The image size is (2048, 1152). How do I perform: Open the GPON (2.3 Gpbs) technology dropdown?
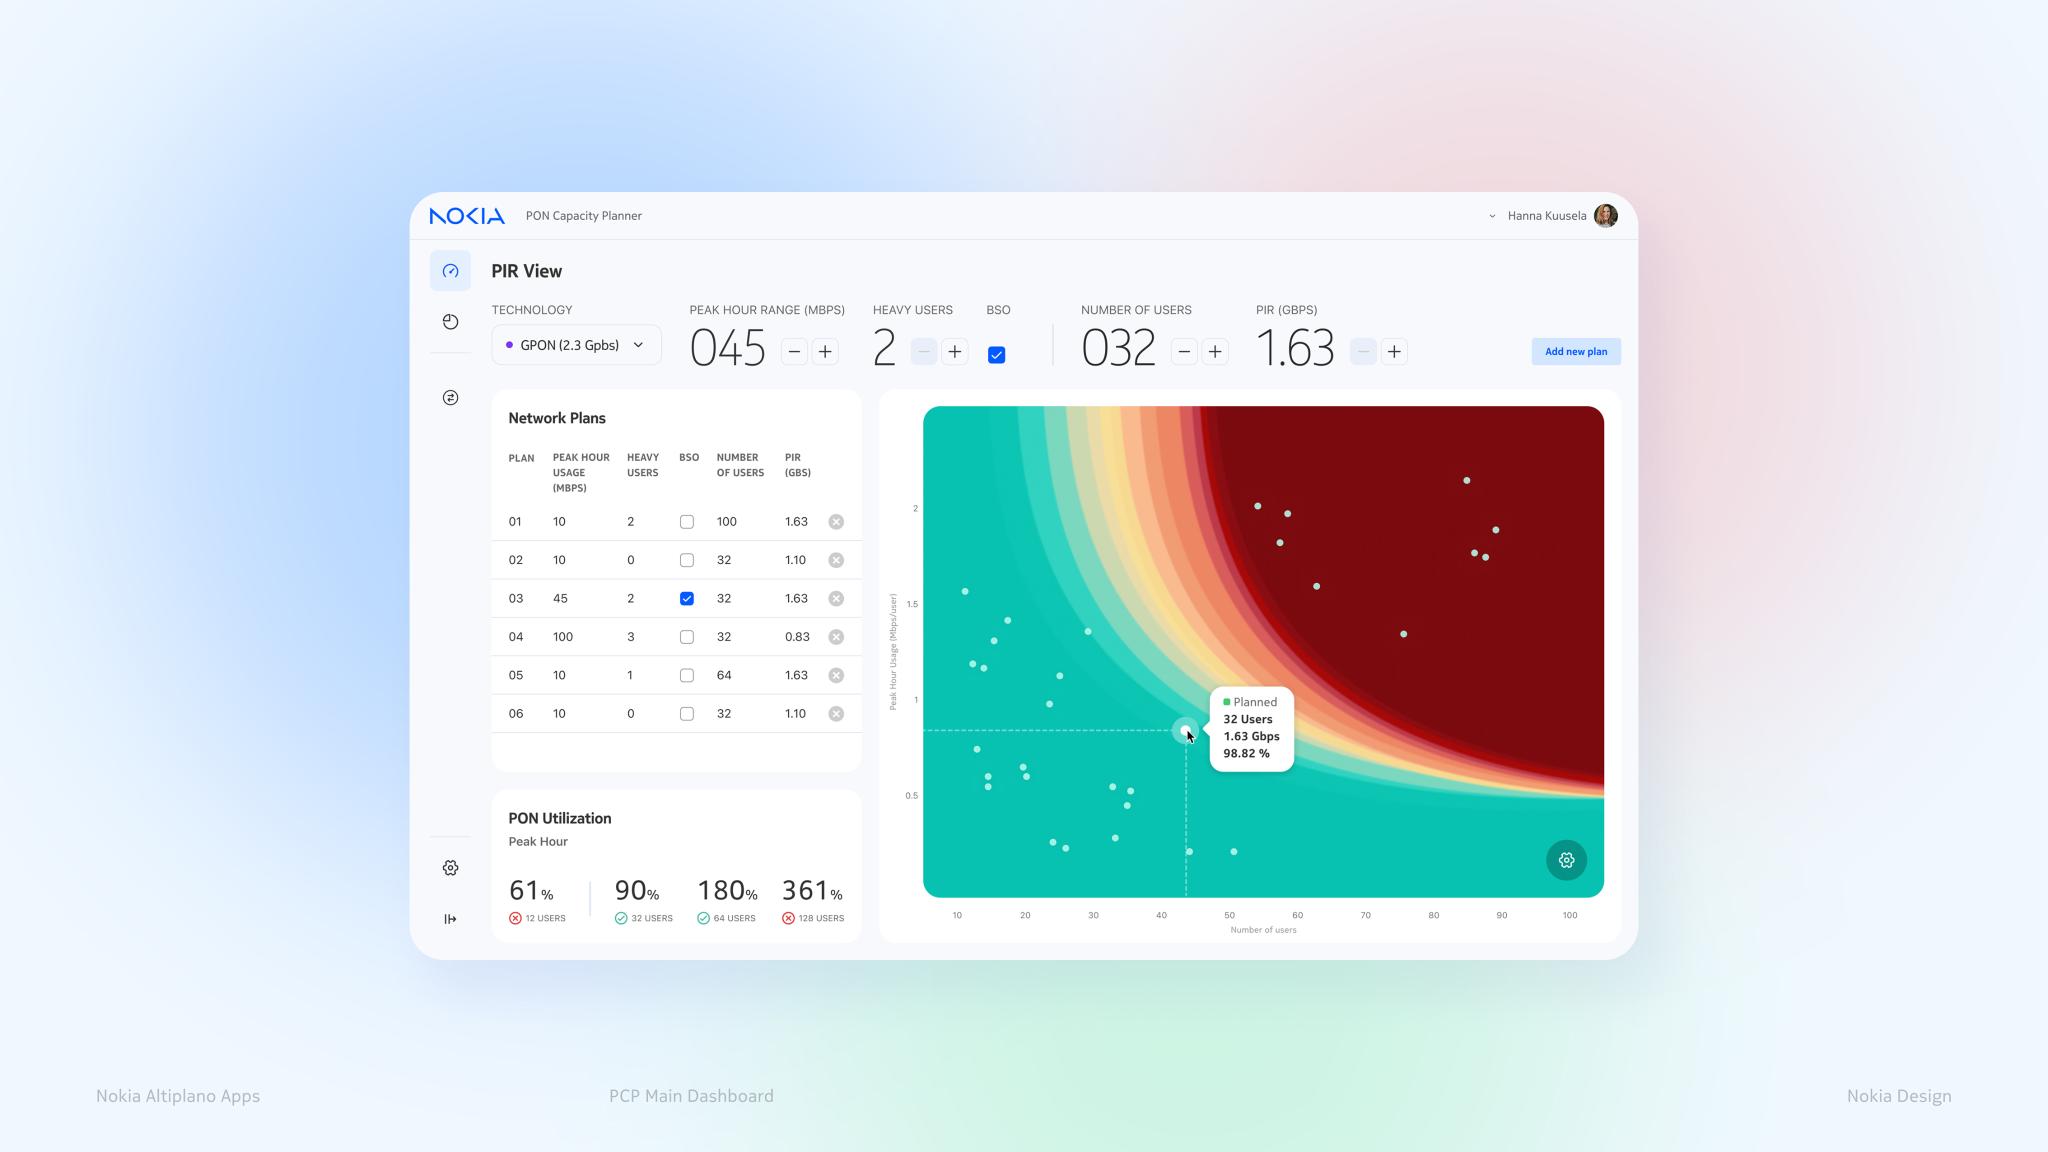pos(575,344)
